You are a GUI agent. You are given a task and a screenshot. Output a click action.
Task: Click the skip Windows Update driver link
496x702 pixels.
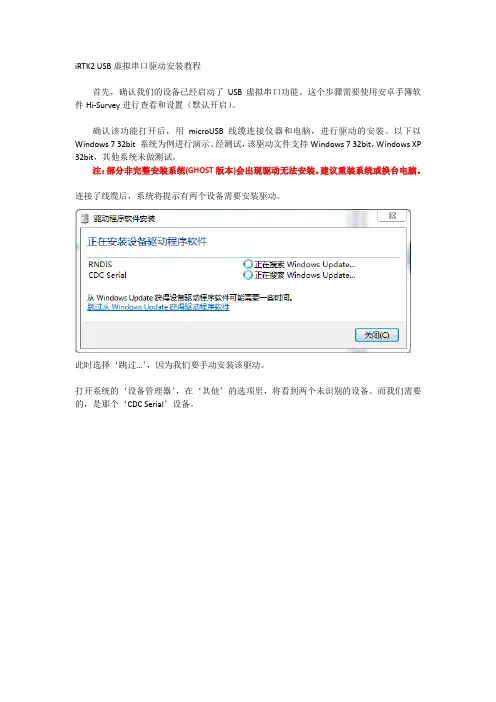pos(158,307)
